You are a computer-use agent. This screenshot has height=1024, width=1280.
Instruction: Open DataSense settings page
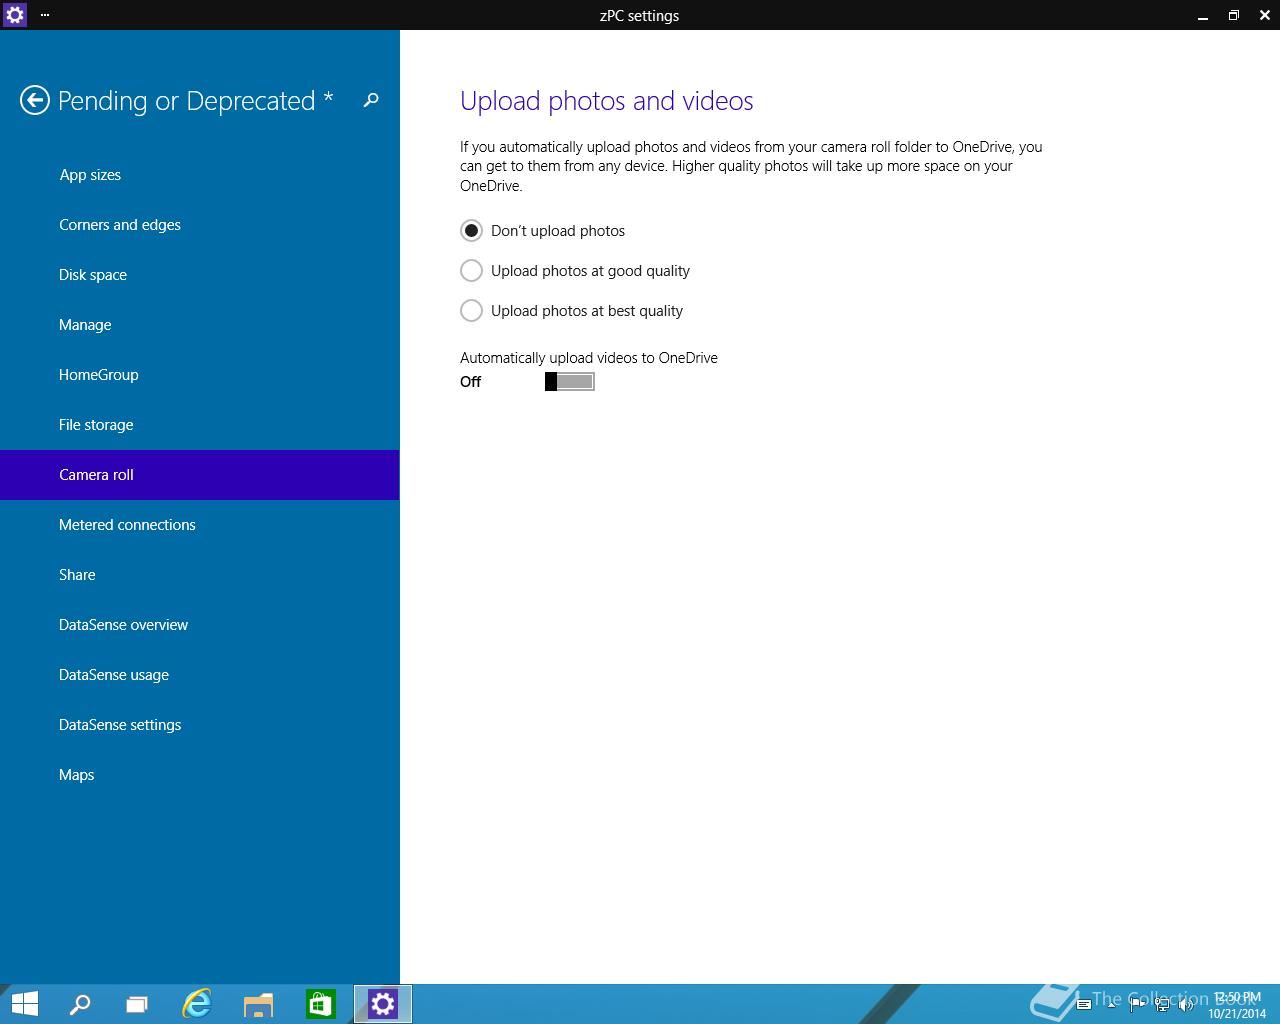[200, 725]
